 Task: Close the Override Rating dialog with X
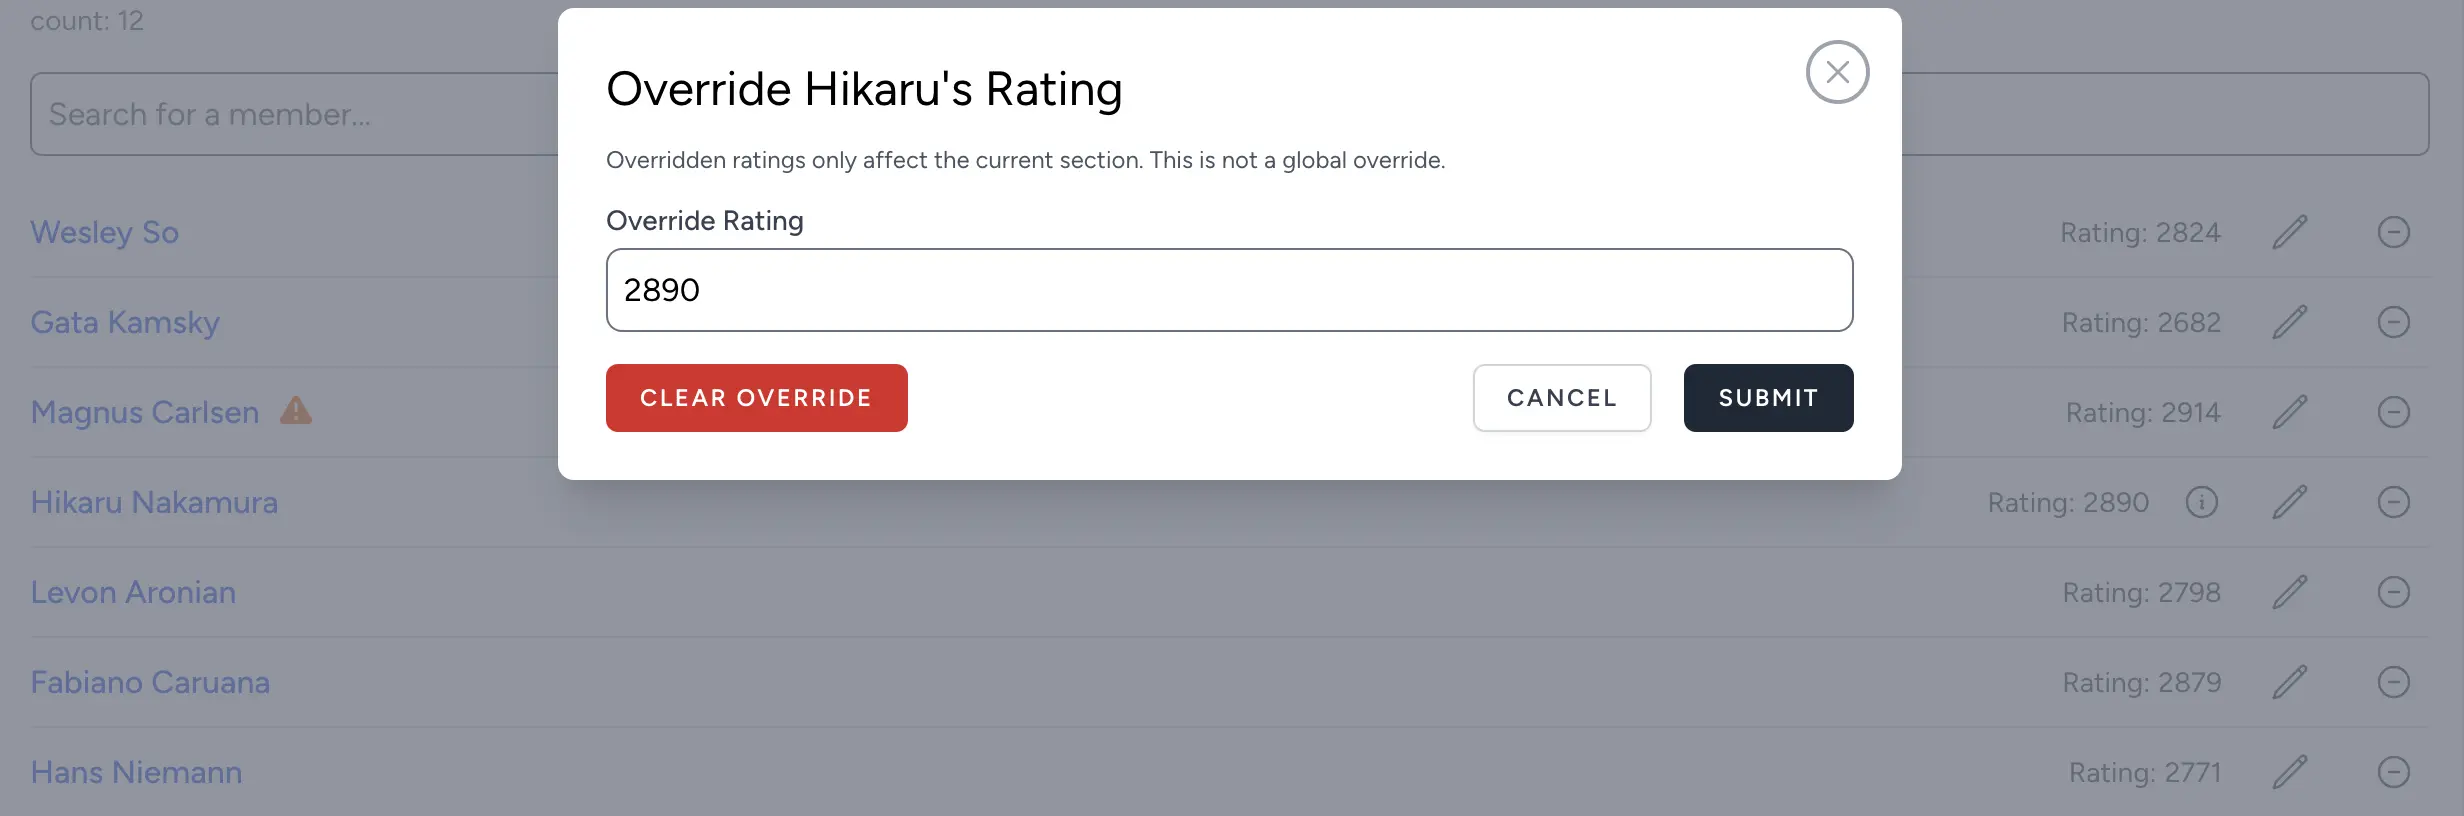[x=1837, y=72]
